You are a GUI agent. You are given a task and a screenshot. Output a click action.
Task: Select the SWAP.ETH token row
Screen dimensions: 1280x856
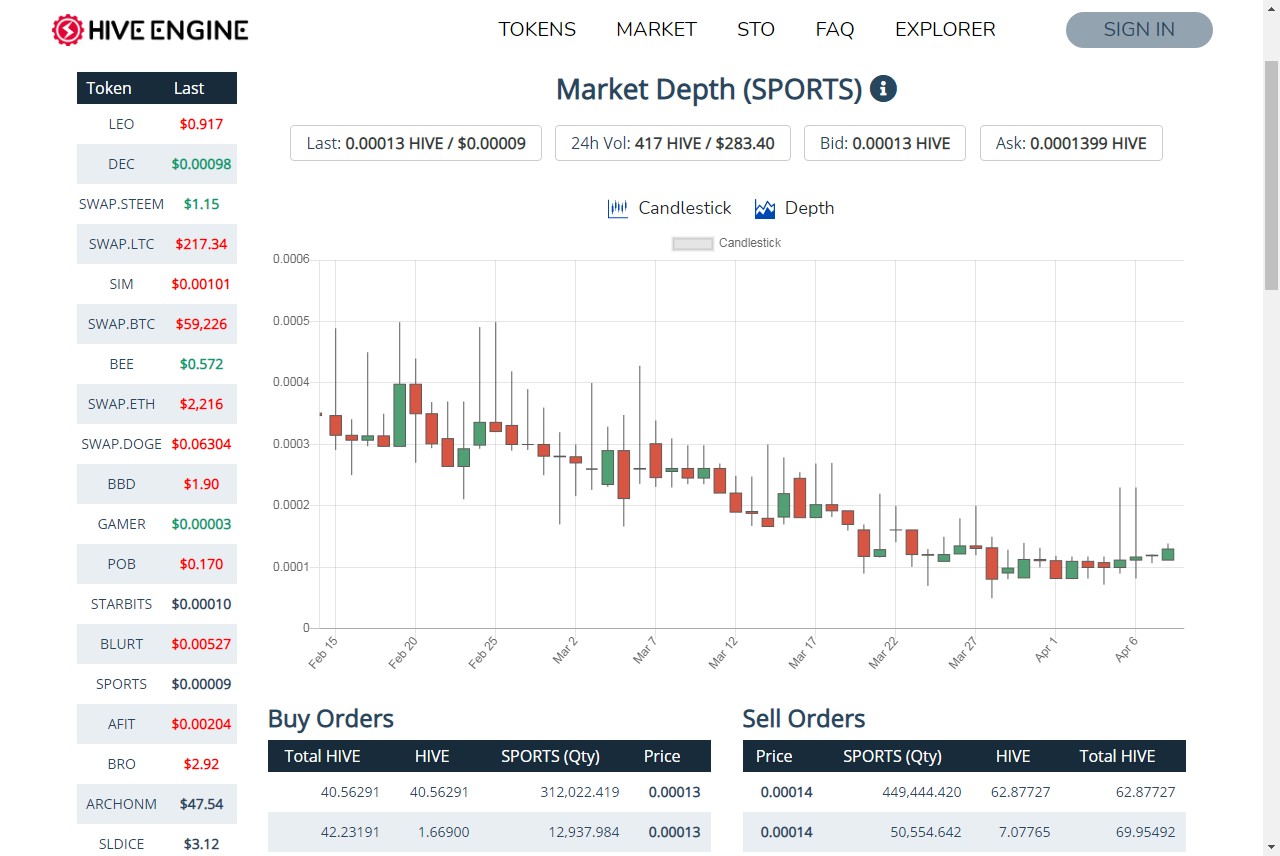[157, 404]
